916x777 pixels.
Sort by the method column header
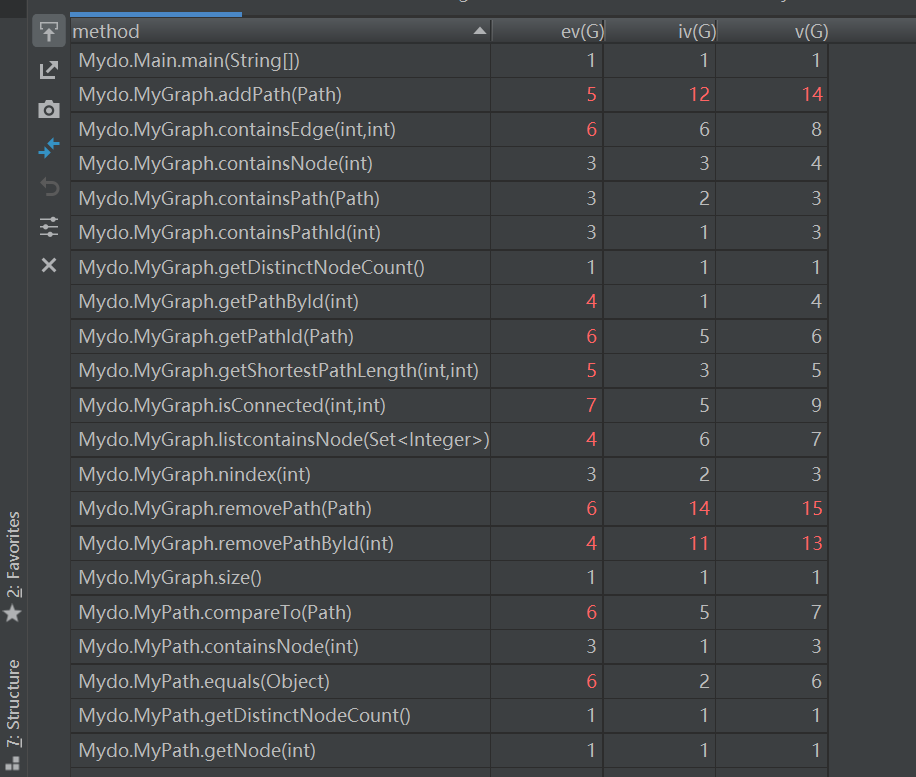tap(280, 31)
